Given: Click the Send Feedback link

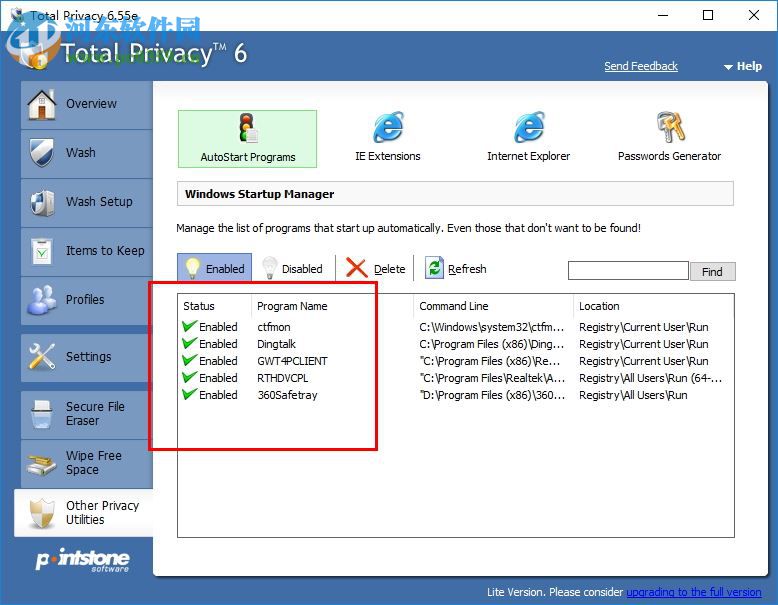Looking at the screenshot, I should tap(641, 66).
